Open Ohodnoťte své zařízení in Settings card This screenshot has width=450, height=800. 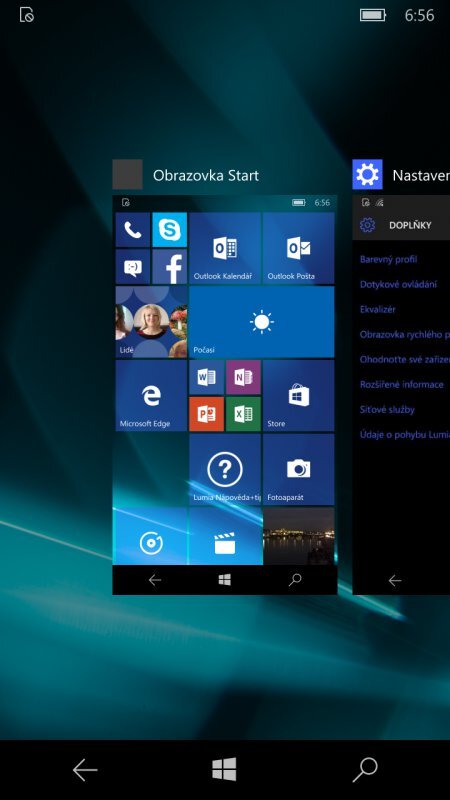tap(405, 360)
